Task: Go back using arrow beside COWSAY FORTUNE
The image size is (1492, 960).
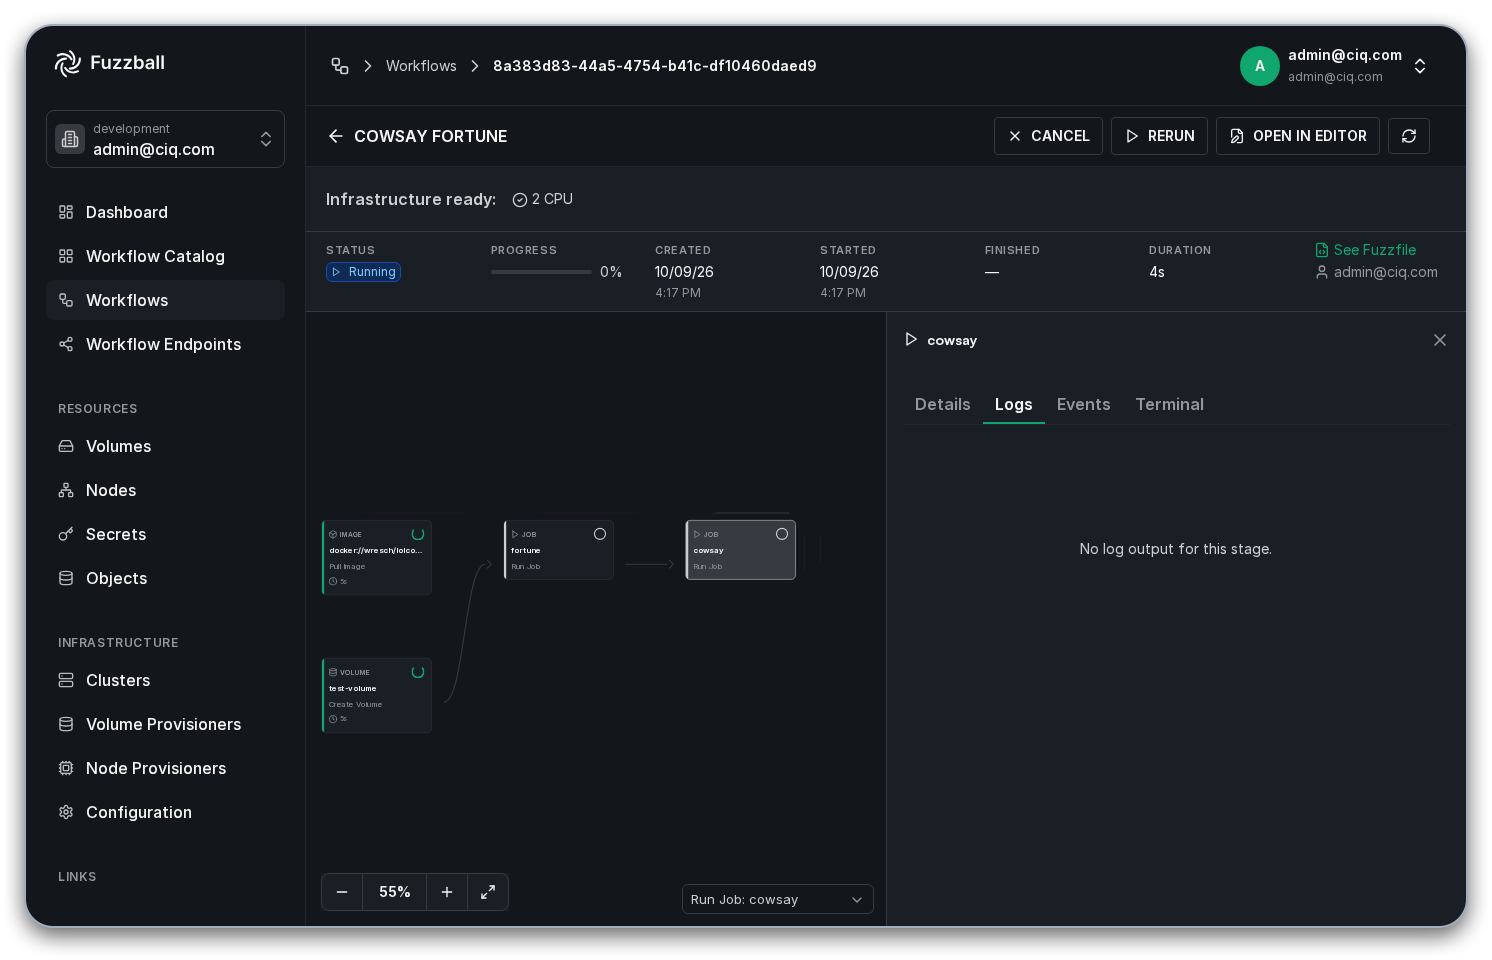Action: [336, 136]
